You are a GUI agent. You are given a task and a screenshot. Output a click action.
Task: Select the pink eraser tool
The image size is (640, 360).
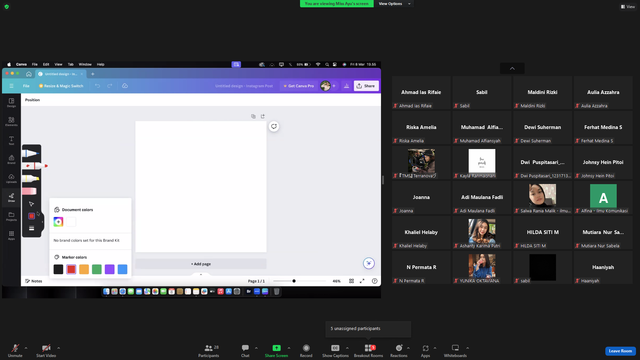point(29,191)
